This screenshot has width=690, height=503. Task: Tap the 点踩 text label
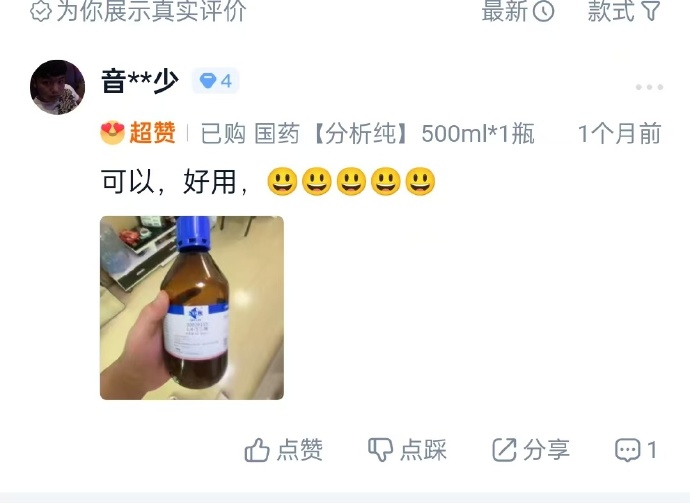(x=423, y=450)
